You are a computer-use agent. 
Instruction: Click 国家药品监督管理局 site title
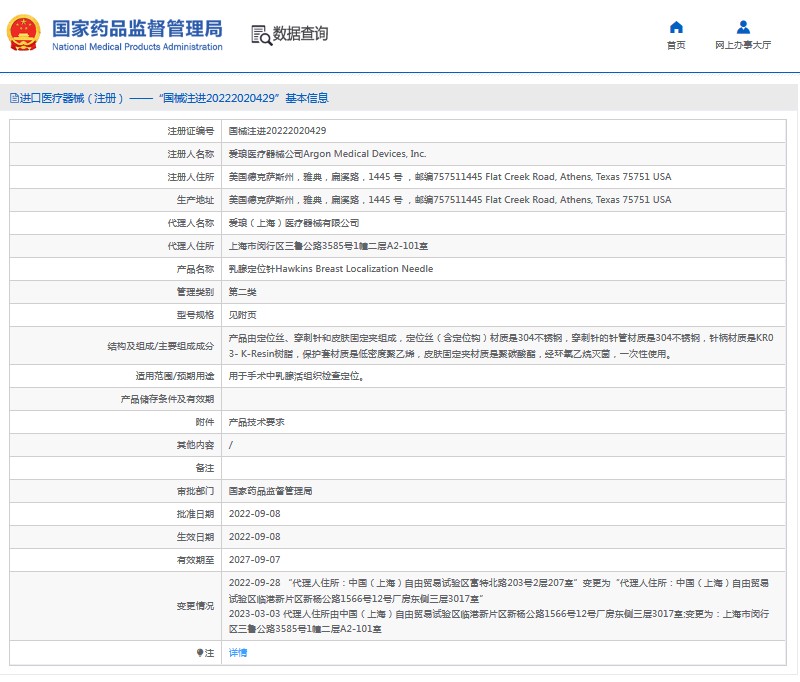[x=137, y=27]
